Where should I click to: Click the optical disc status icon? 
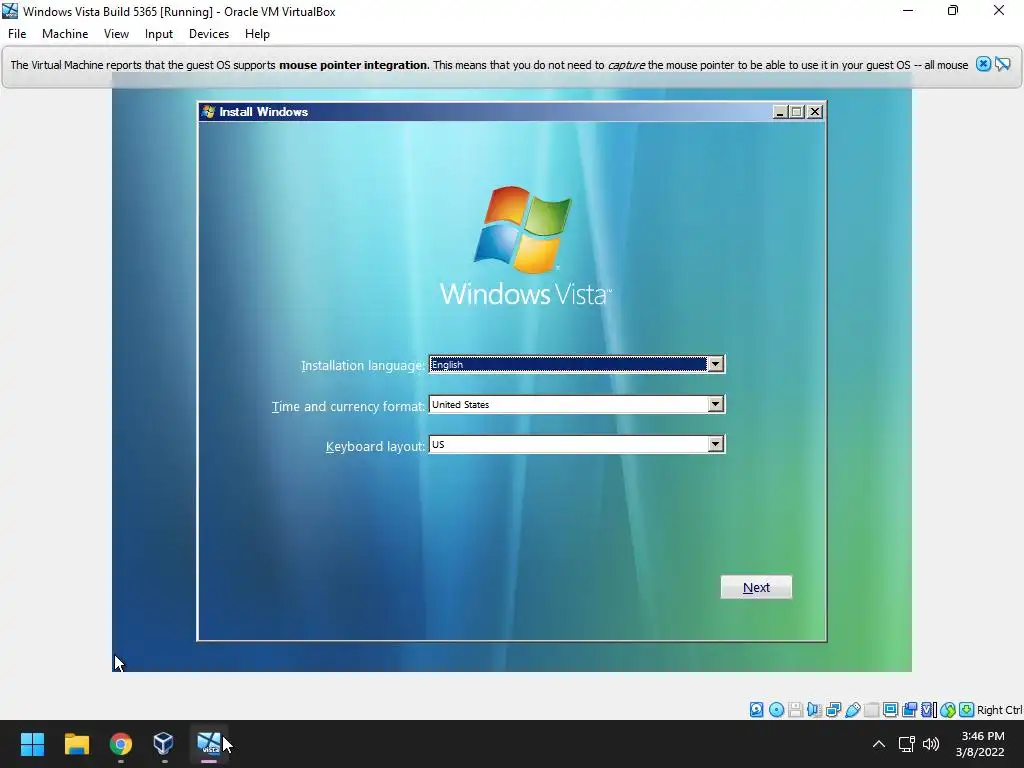(776, 709)
